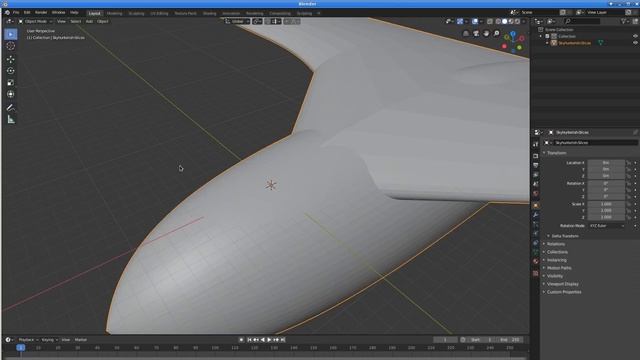Image resolution: width=640 pixels, height=360 pixels.
Task: Click the timeline current frame marker
Action: [x=21, y=348]
